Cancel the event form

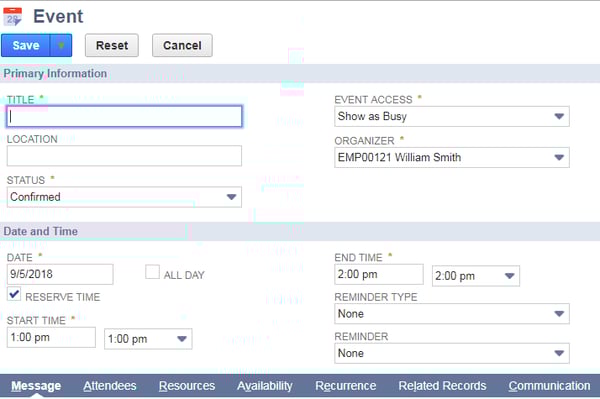(182, 45)
